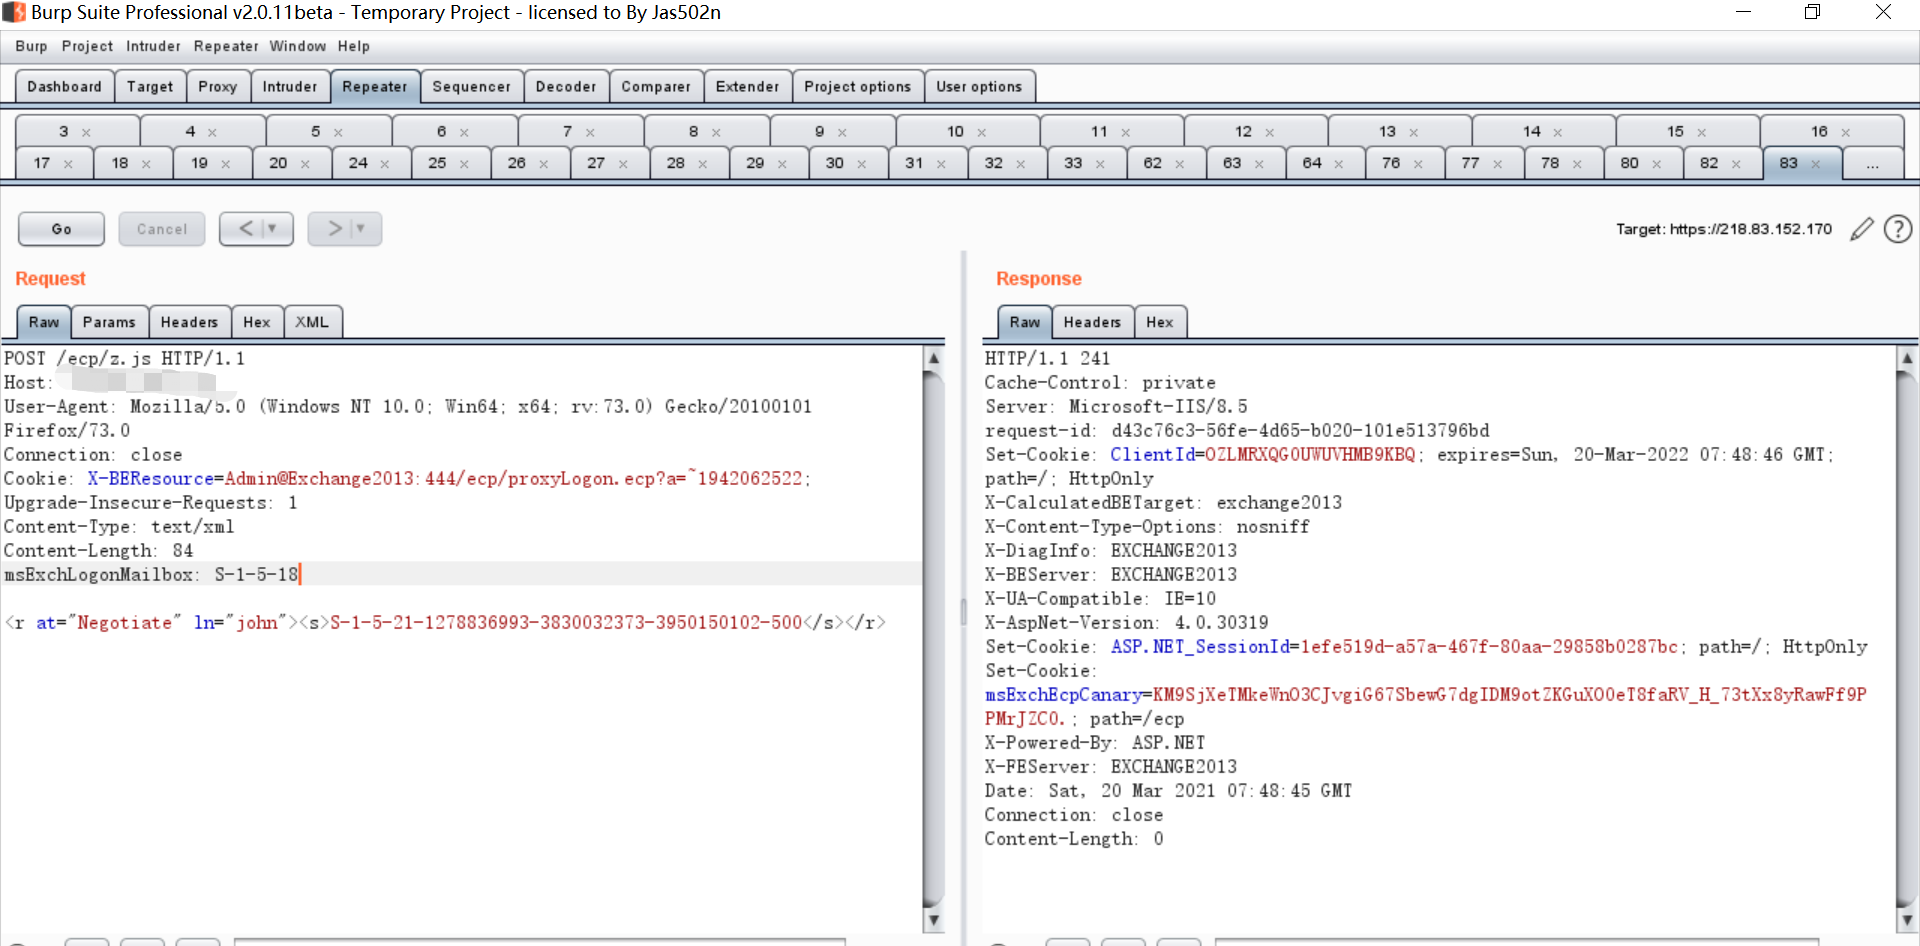Click the msExchLogonMailbox header line
Image resolution: width=1920 pixels, height=946 pixels.
coord(461,574)
